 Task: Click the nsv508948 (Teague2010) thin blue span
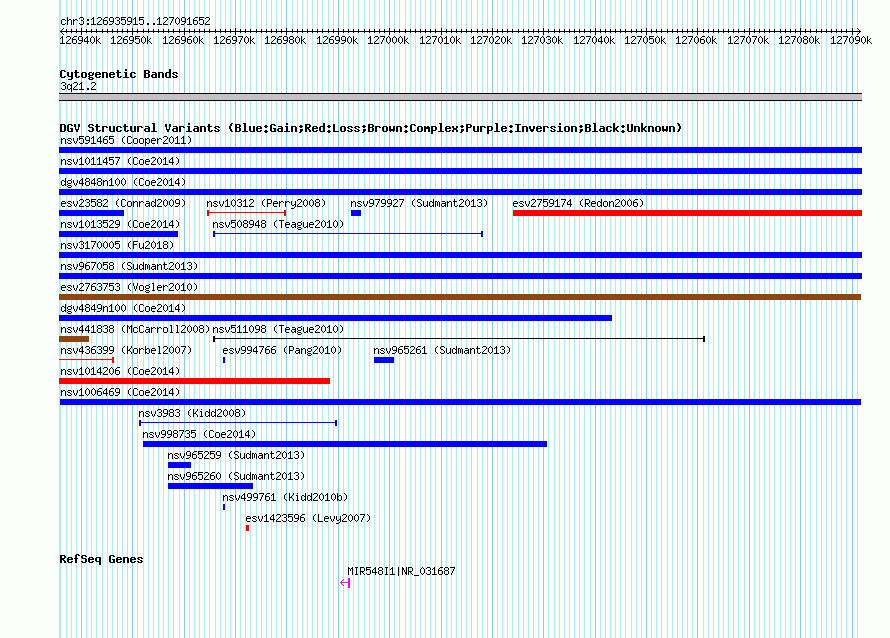pyautogui.click(x=348, y=234)
